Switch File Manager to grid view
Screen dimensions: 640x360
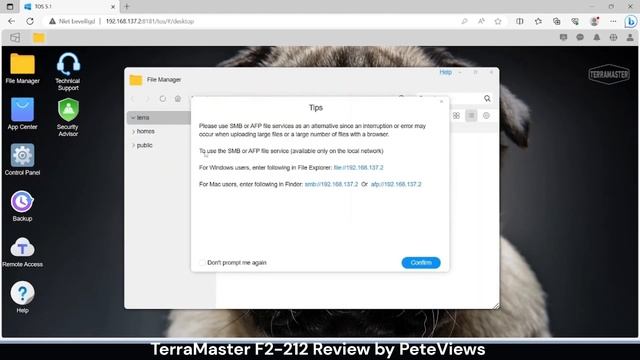[x=456, y=116]
